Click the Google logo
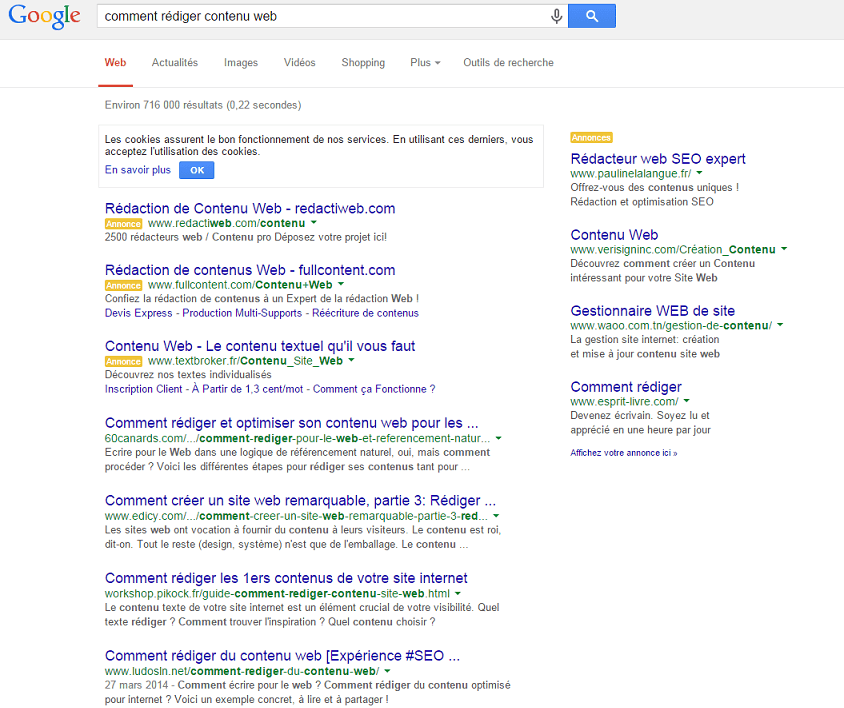 coord(44,16)
